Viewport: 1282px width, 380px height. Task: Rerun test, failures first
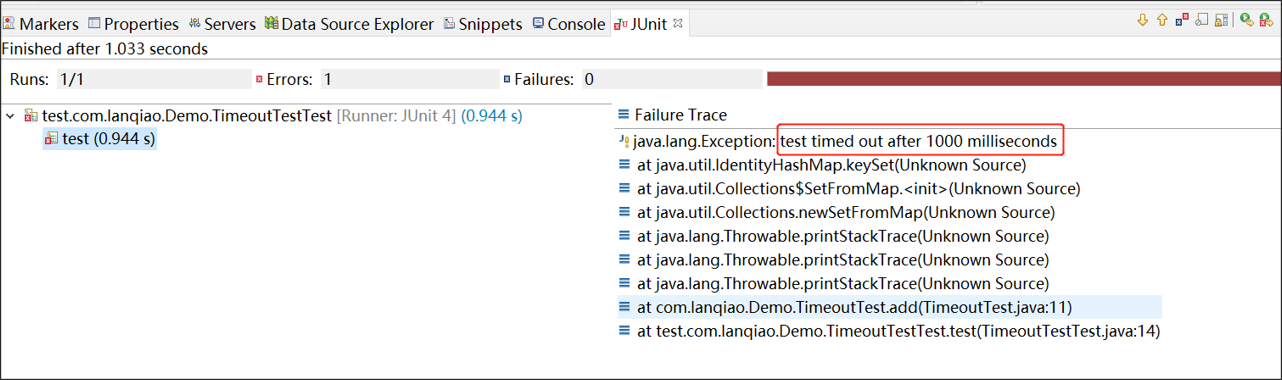tap(1267, 19)
